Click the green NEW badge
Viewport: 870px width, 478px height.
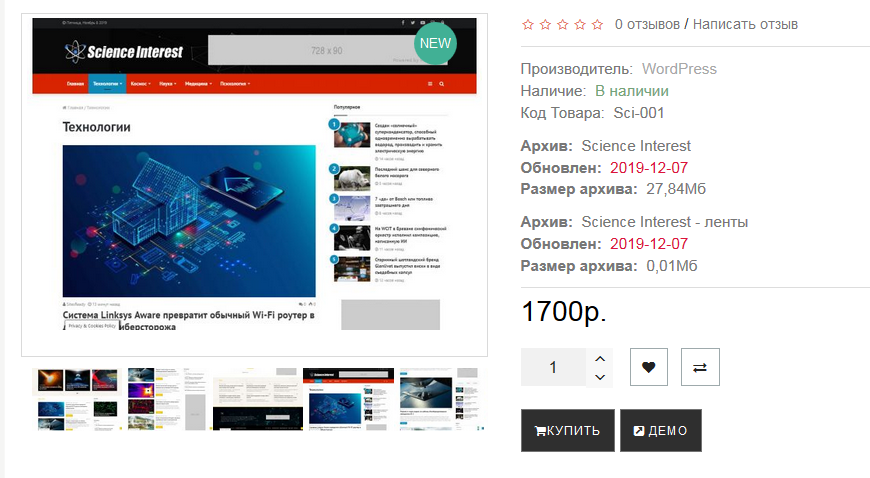click(436, 43)
